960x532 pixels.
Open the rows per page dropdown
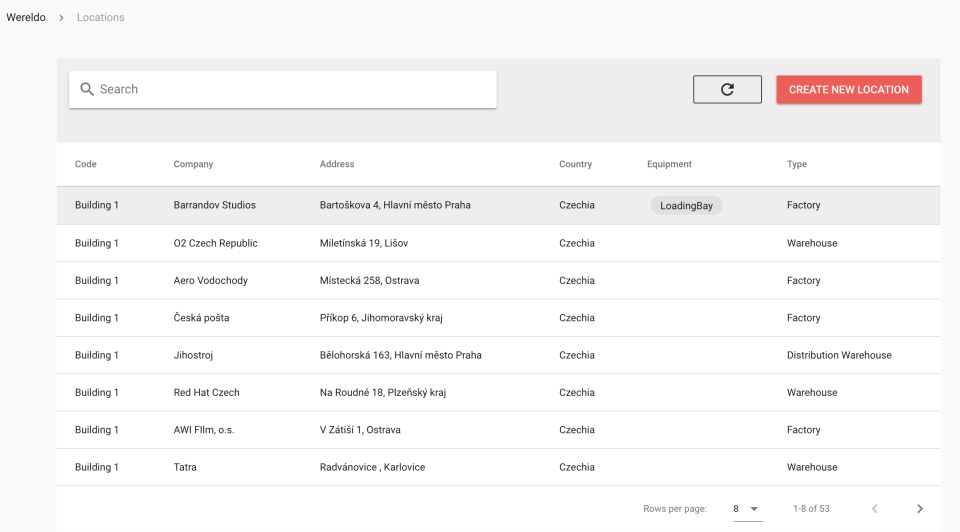pyautogui.click(x=746, y=509)
